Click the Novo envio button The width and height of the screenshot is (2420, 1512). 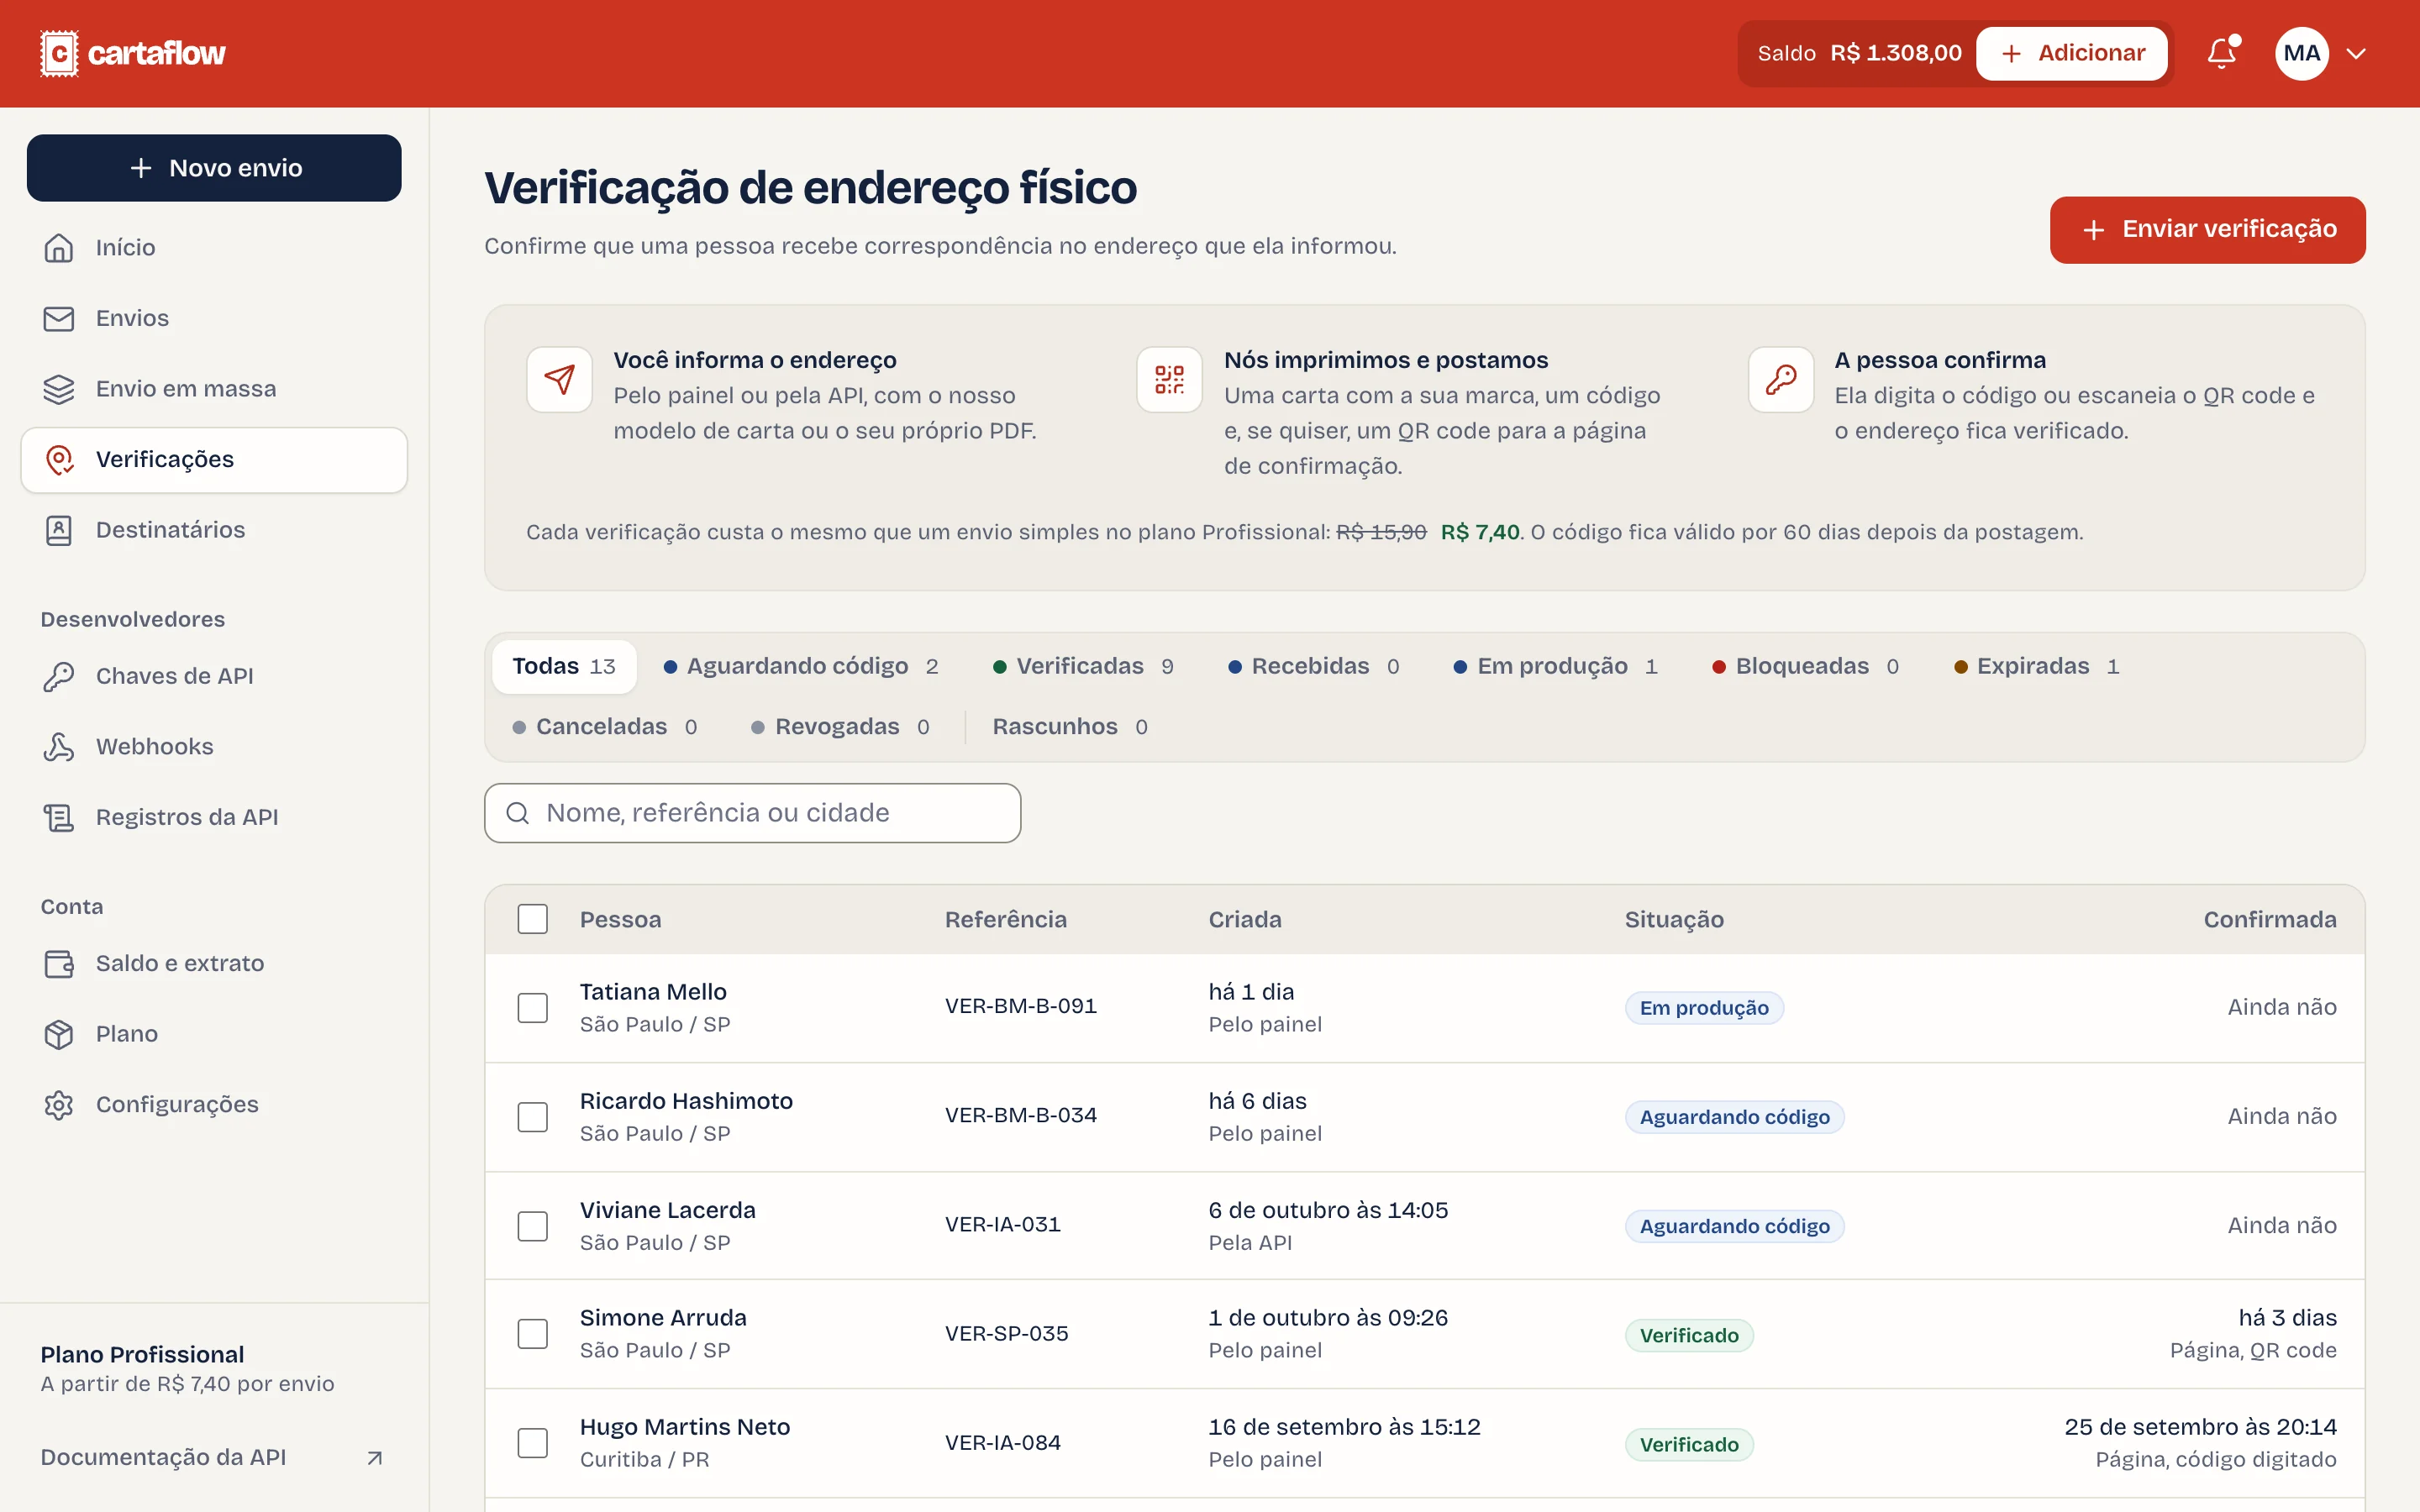(x=214, y=168)
